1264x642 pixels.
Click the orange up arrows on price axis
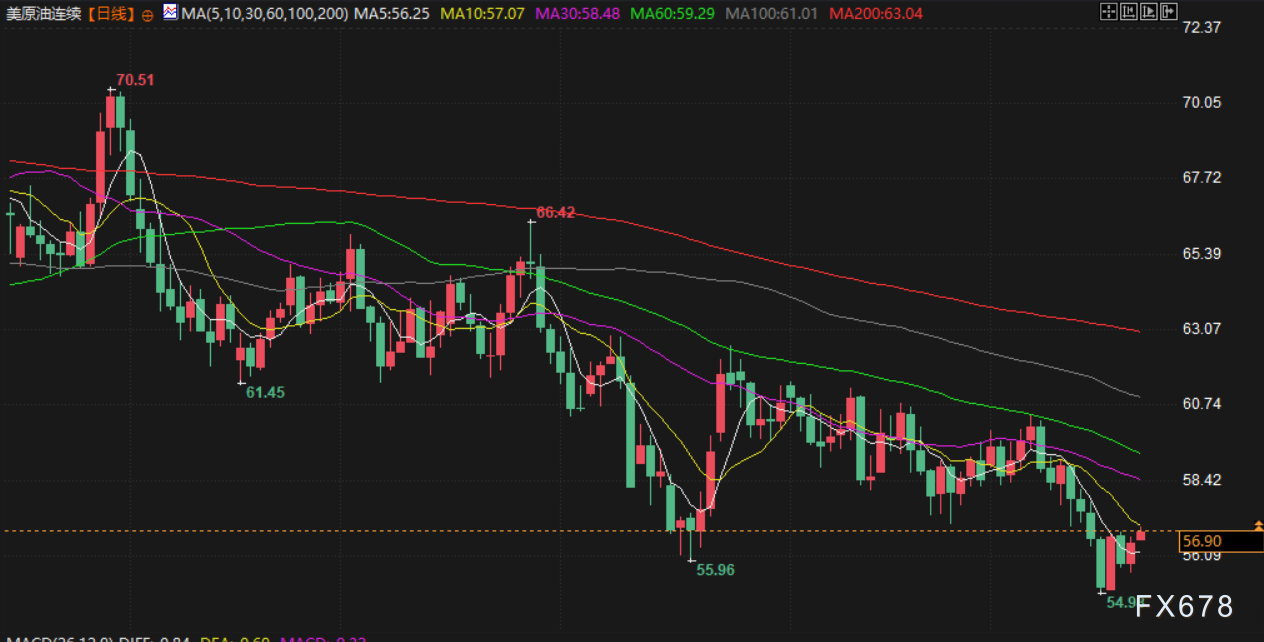[1258, 524]
